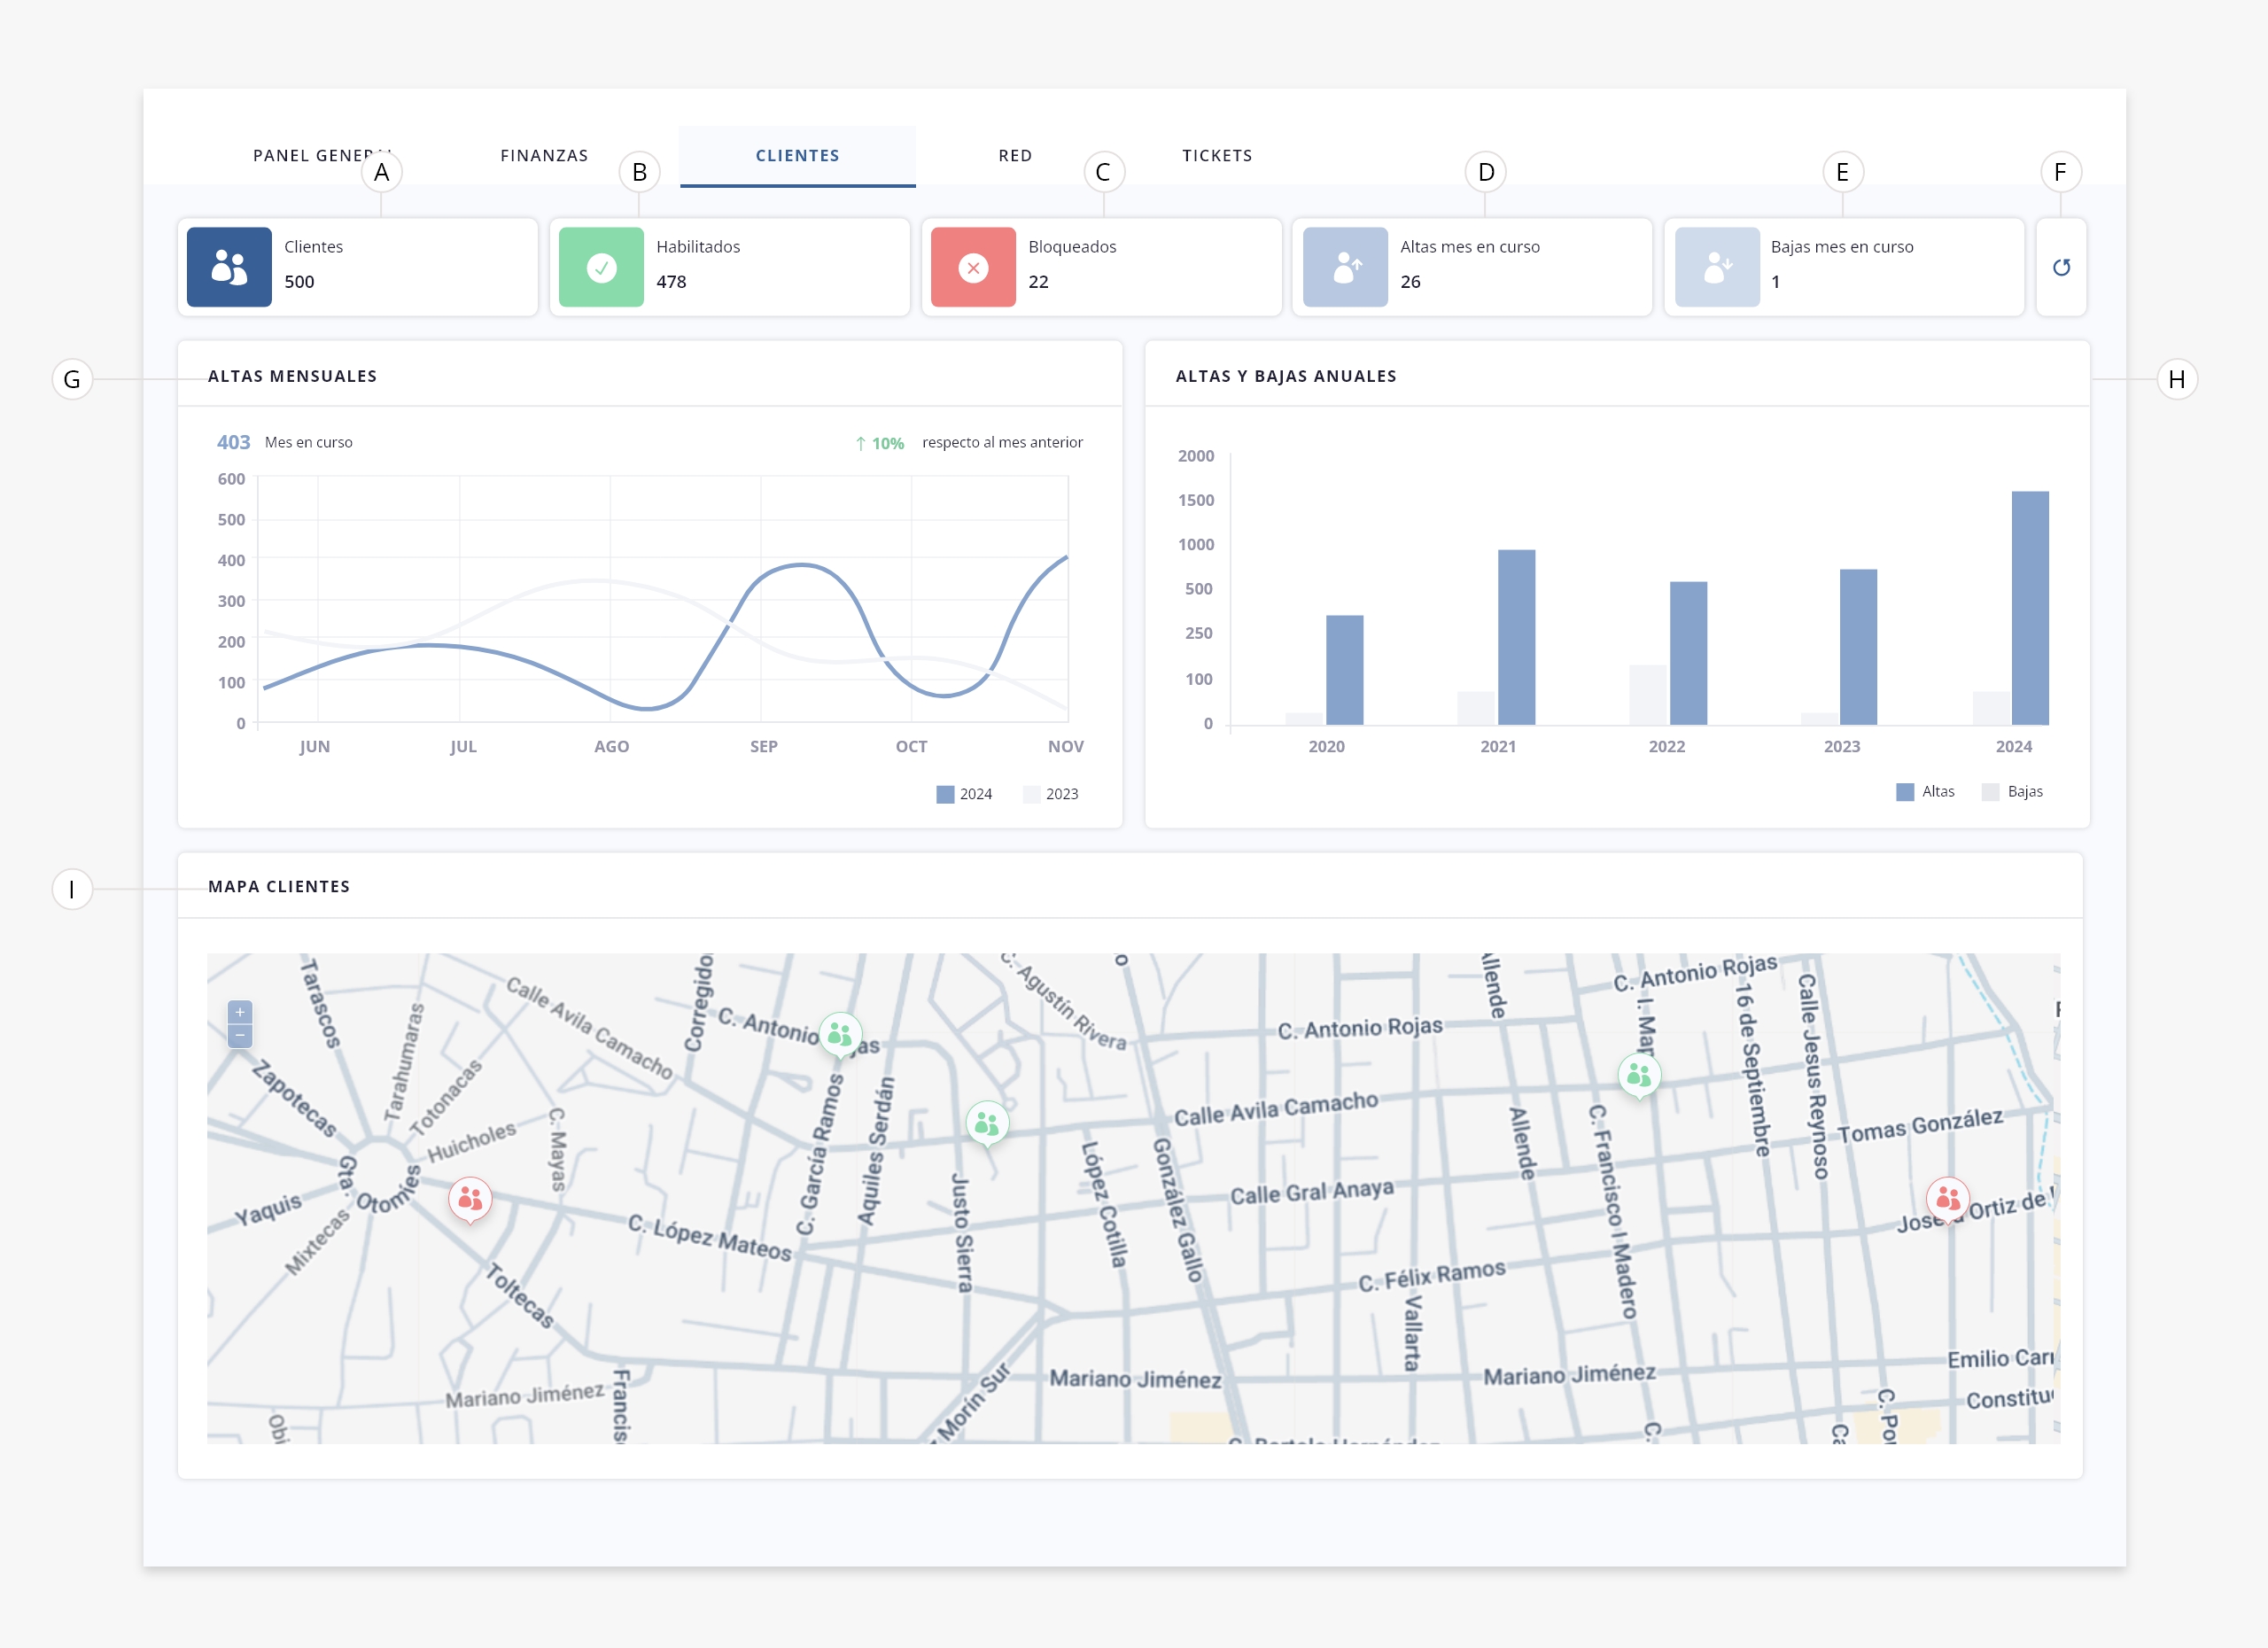Click red client marker near Josefa Ortiz
This screenshot has height=1648, width=2268.
coord(1947,1198)
